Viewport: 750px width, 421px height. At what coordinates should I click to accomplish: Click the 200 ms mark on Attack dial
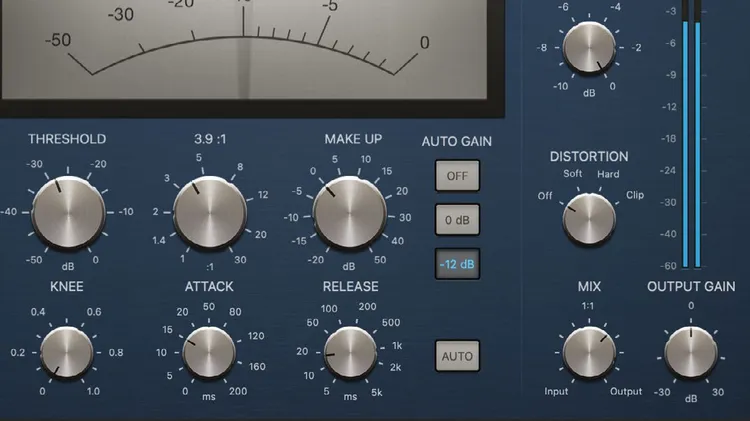tap(238, 391)
